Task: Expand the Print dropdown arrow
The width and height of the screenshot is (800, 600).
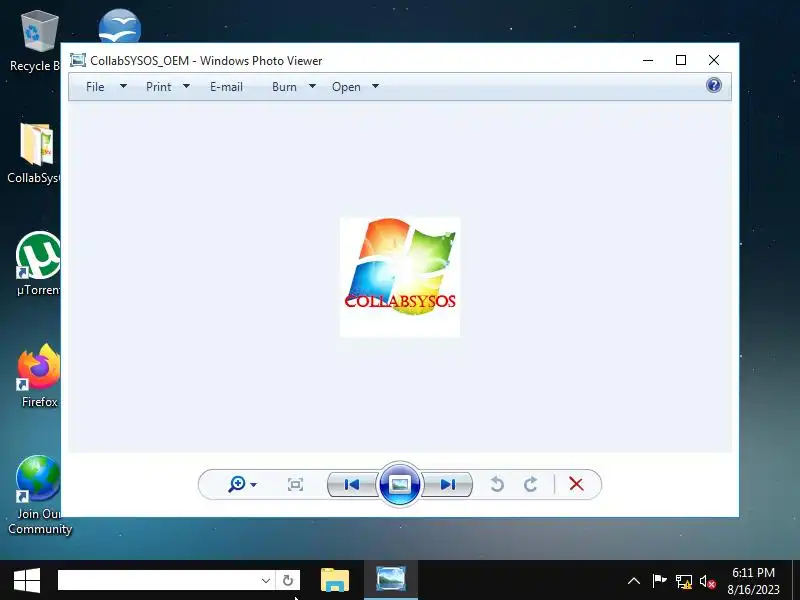Action: pyautogui.click(x=186, y=86)
